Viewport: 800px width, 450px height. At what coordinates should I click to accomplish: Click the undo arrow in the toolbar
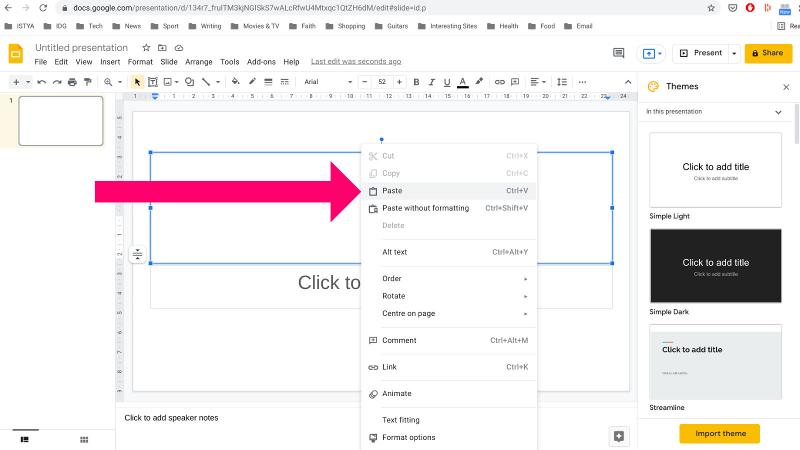click(x=42, y=82)
